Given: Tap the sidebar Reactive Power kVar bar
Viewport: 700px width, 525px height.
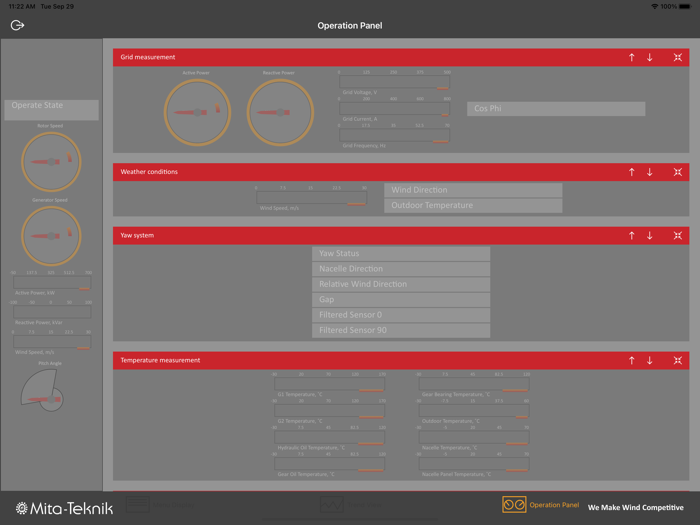Looking at the screenshot, I should pyautogui.click(x=52, y=312).
